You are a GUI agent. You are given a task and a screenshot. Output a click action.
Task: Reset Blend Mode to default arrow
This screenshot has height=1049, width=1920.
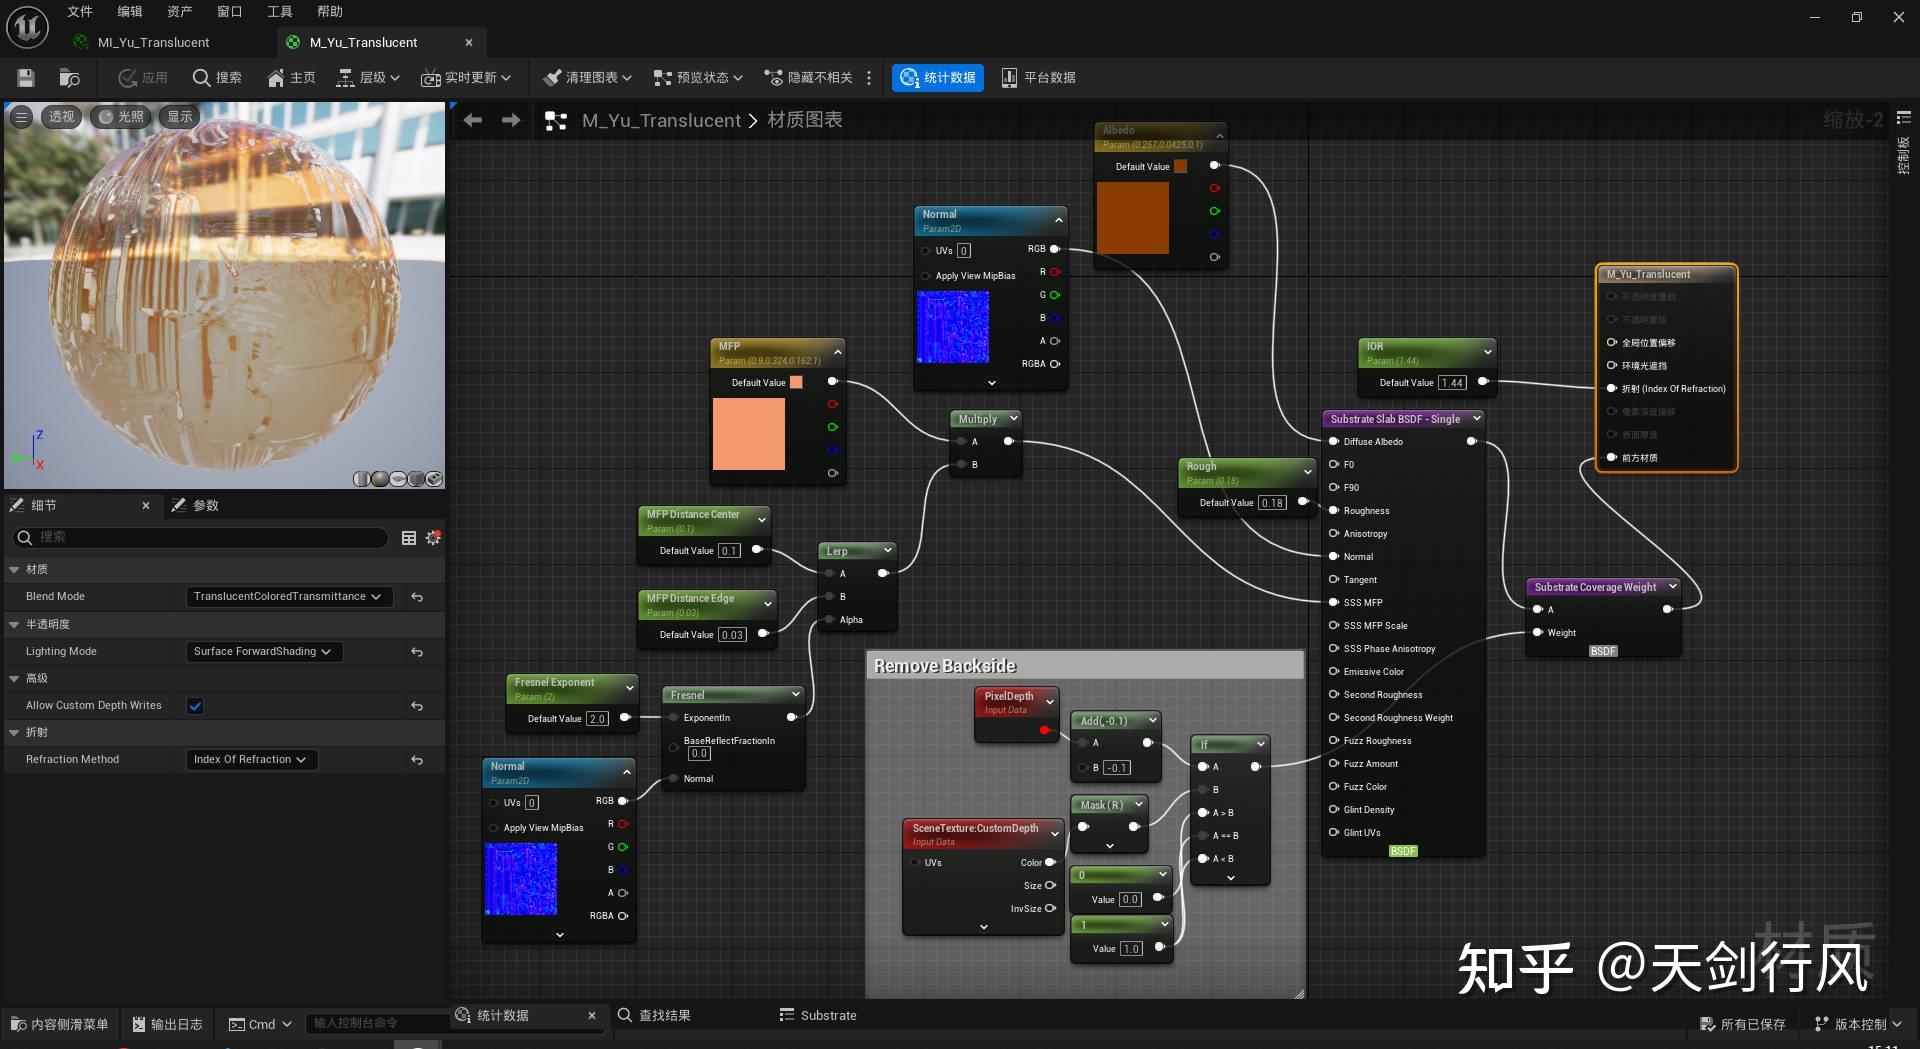pyautogui.click(x=417, y=597)
